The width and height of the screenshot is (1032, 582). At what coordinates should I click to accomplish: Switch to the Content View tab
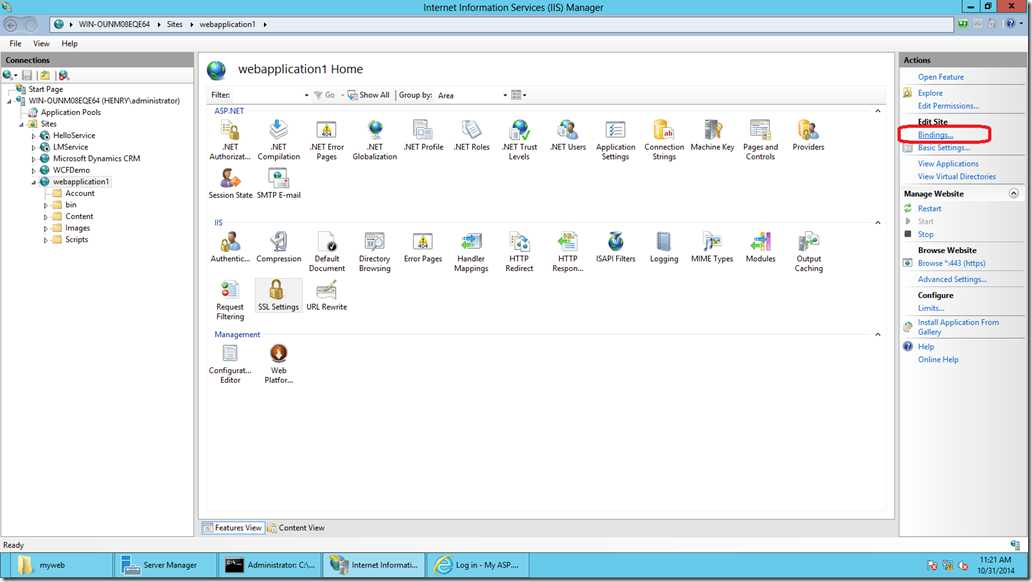pyautogui.click(x=296, y=528)
